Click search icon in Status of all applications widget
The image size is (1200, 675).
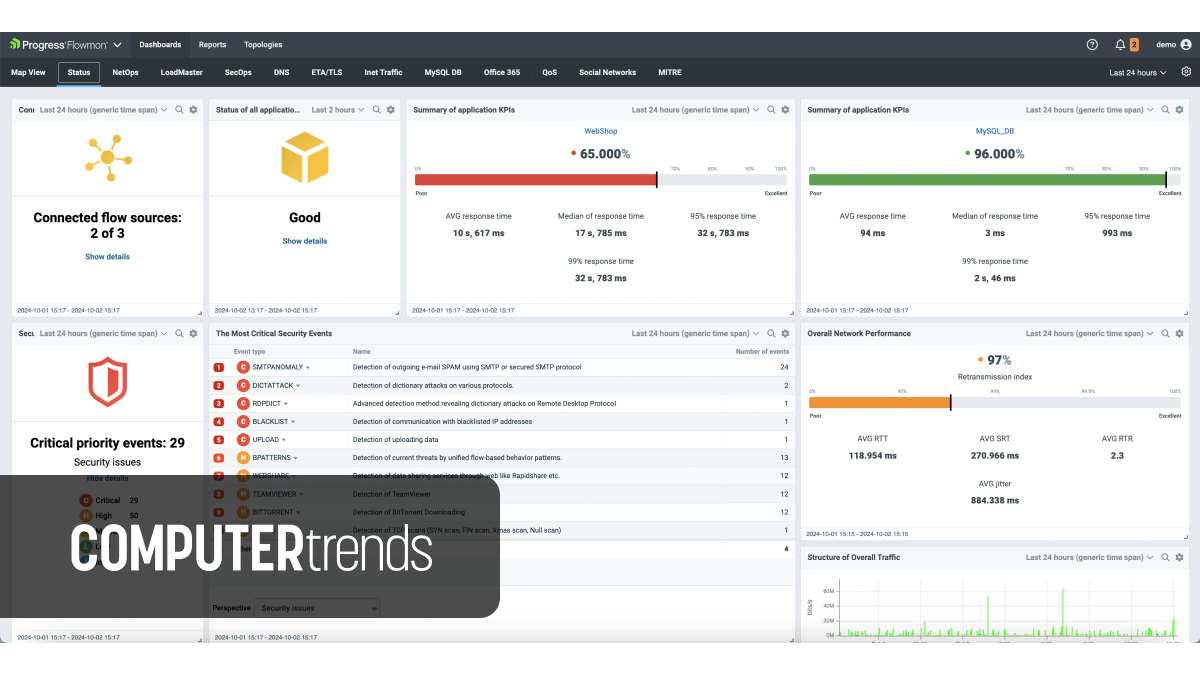377,110
